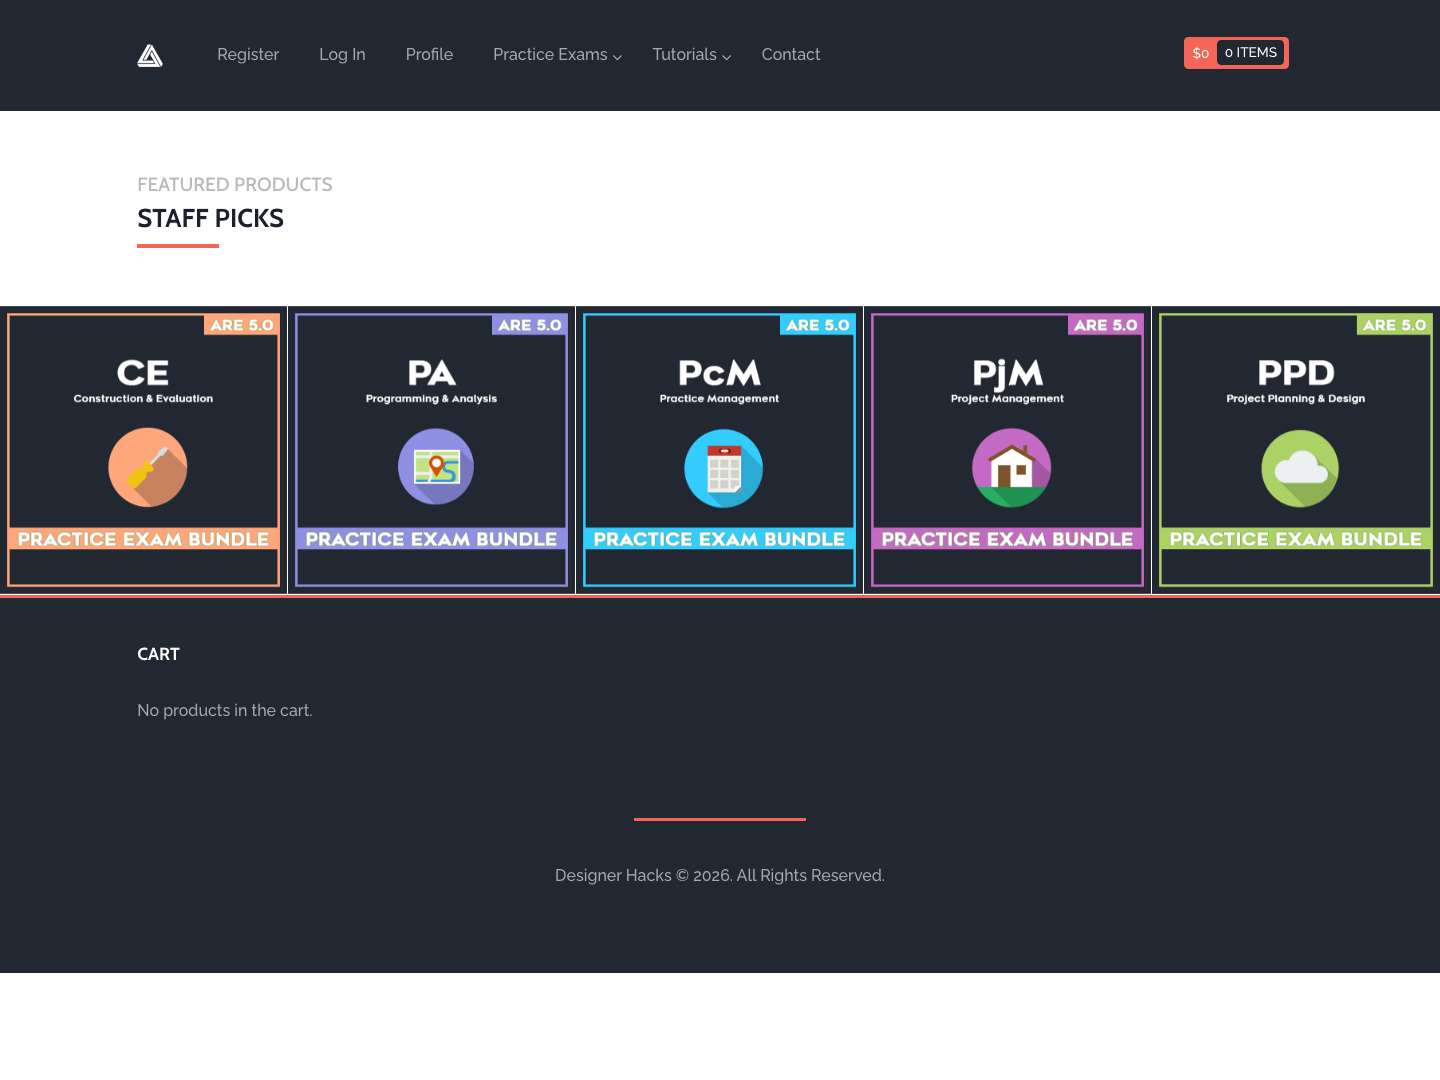Open the PjM Practice Exam Bundle thumbnail
This screenshot has width=1440, height=1080.
1007,450
